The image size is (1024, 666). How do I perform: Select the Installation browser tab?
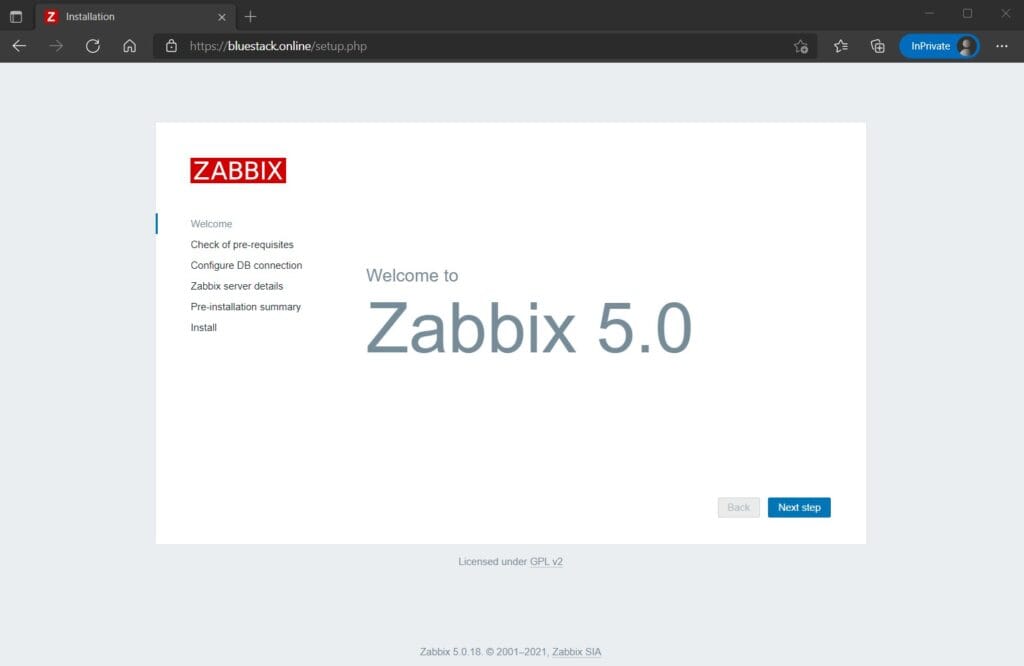pos(135,16)
